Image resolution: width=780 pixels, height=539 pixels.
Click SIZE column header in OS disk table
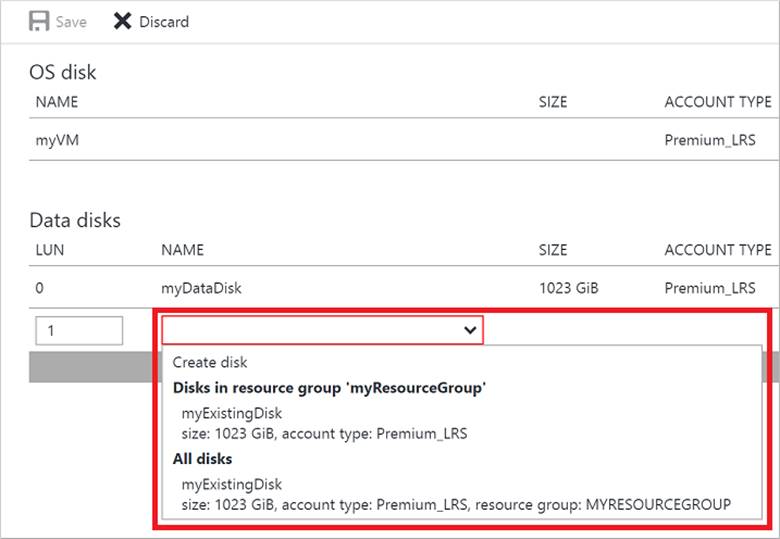point(553,102)
